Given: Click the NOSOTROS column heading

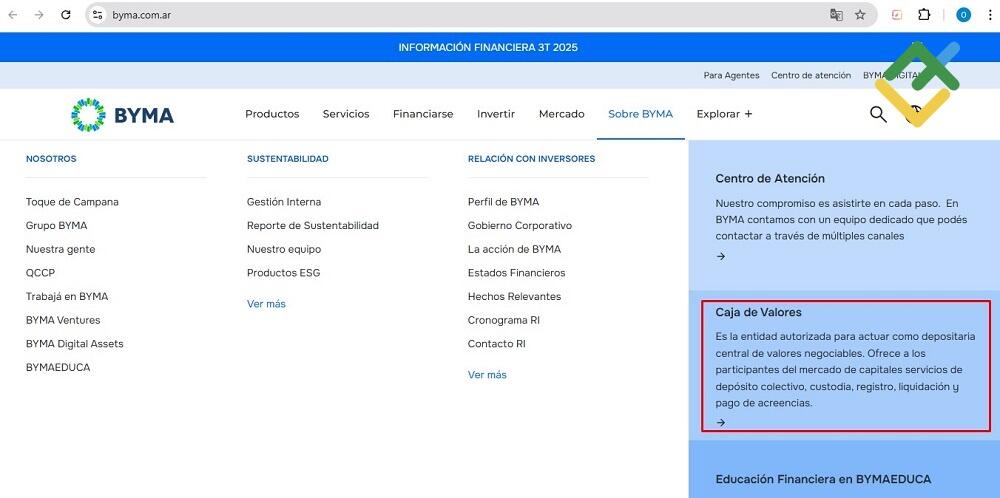Looking at the screenshot, I should point(51,159).
